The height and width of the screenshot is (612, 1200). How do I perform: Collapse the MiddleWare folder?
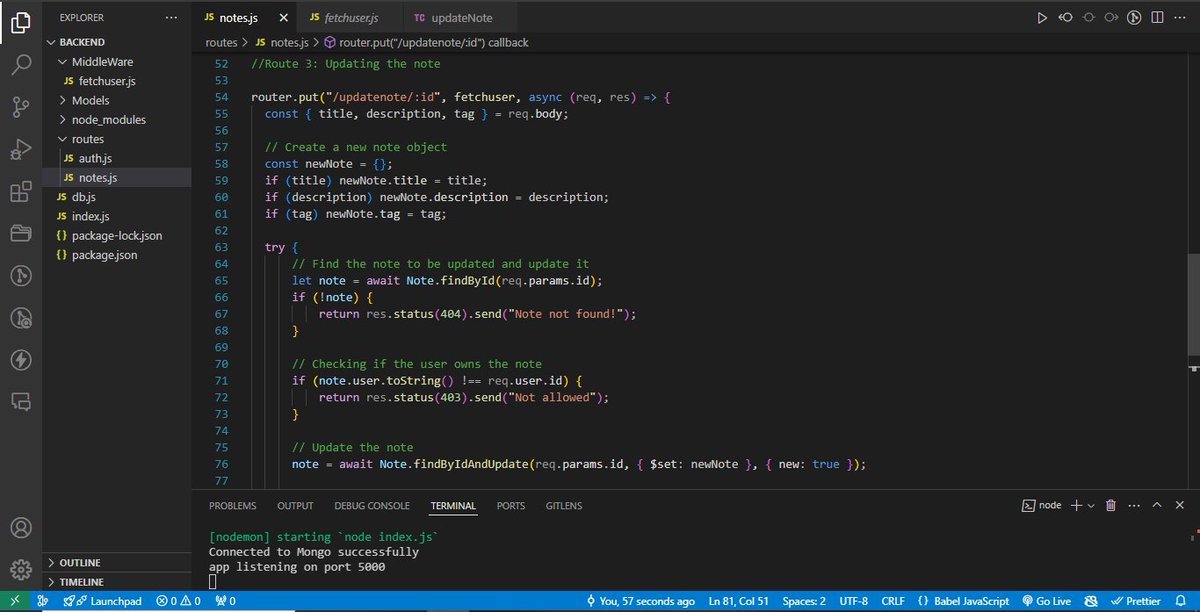click(x=116, y=61)
